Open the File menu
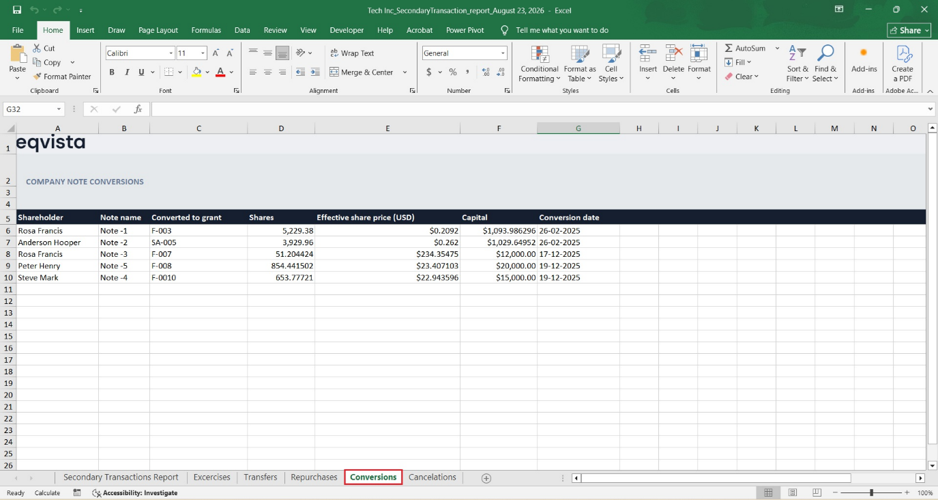 coord(18,30)
